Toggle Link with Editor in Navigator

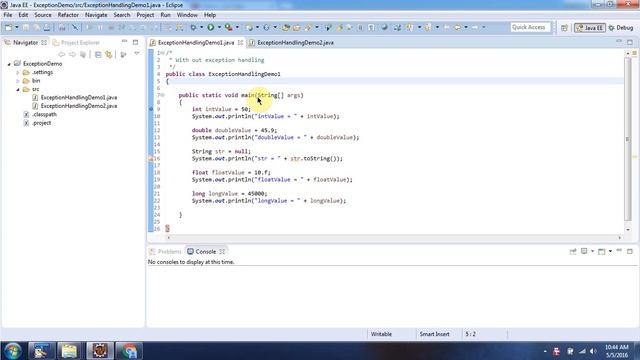pyautogui.click(x=109, y=54)
